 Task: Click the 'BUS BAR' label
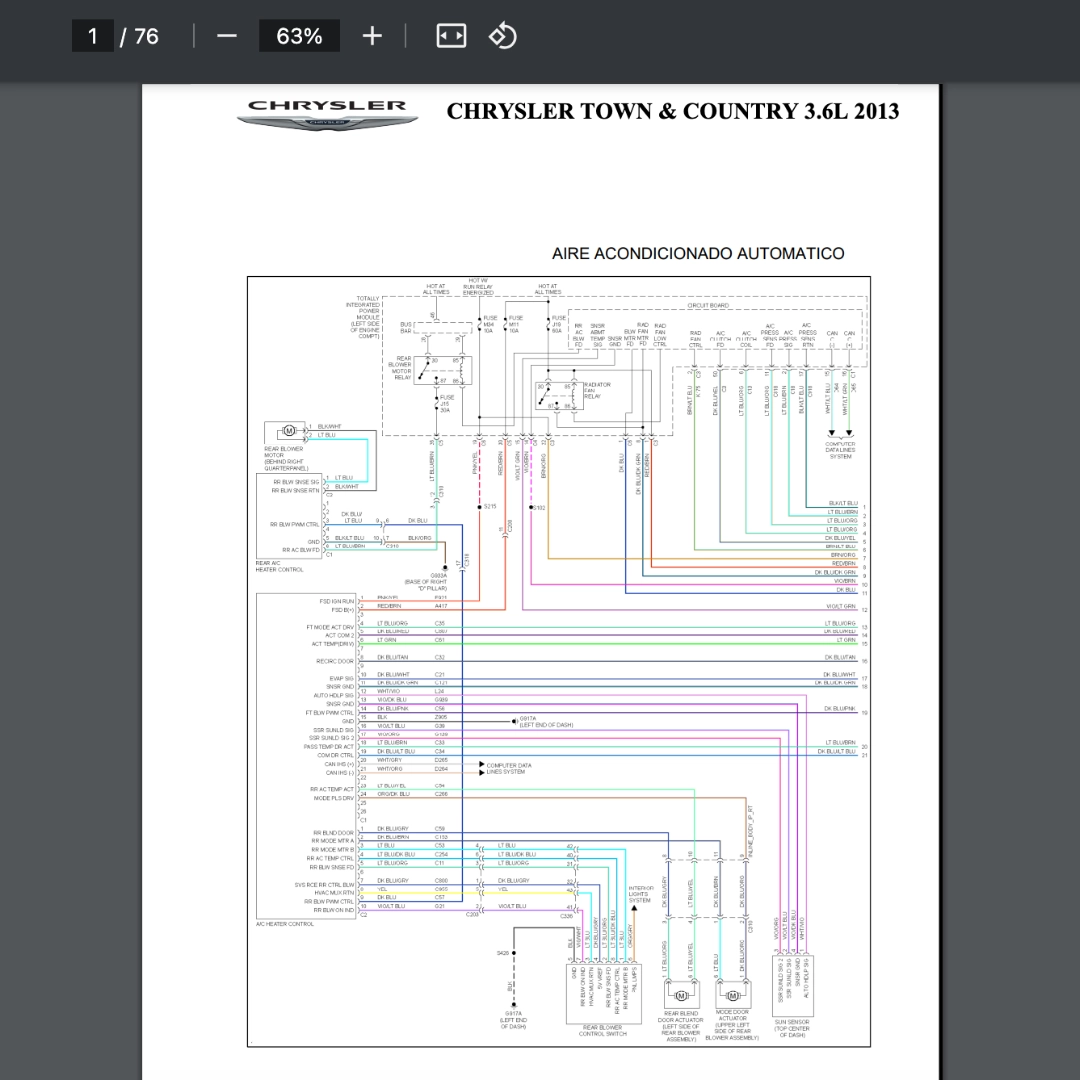tap(406, 327)
